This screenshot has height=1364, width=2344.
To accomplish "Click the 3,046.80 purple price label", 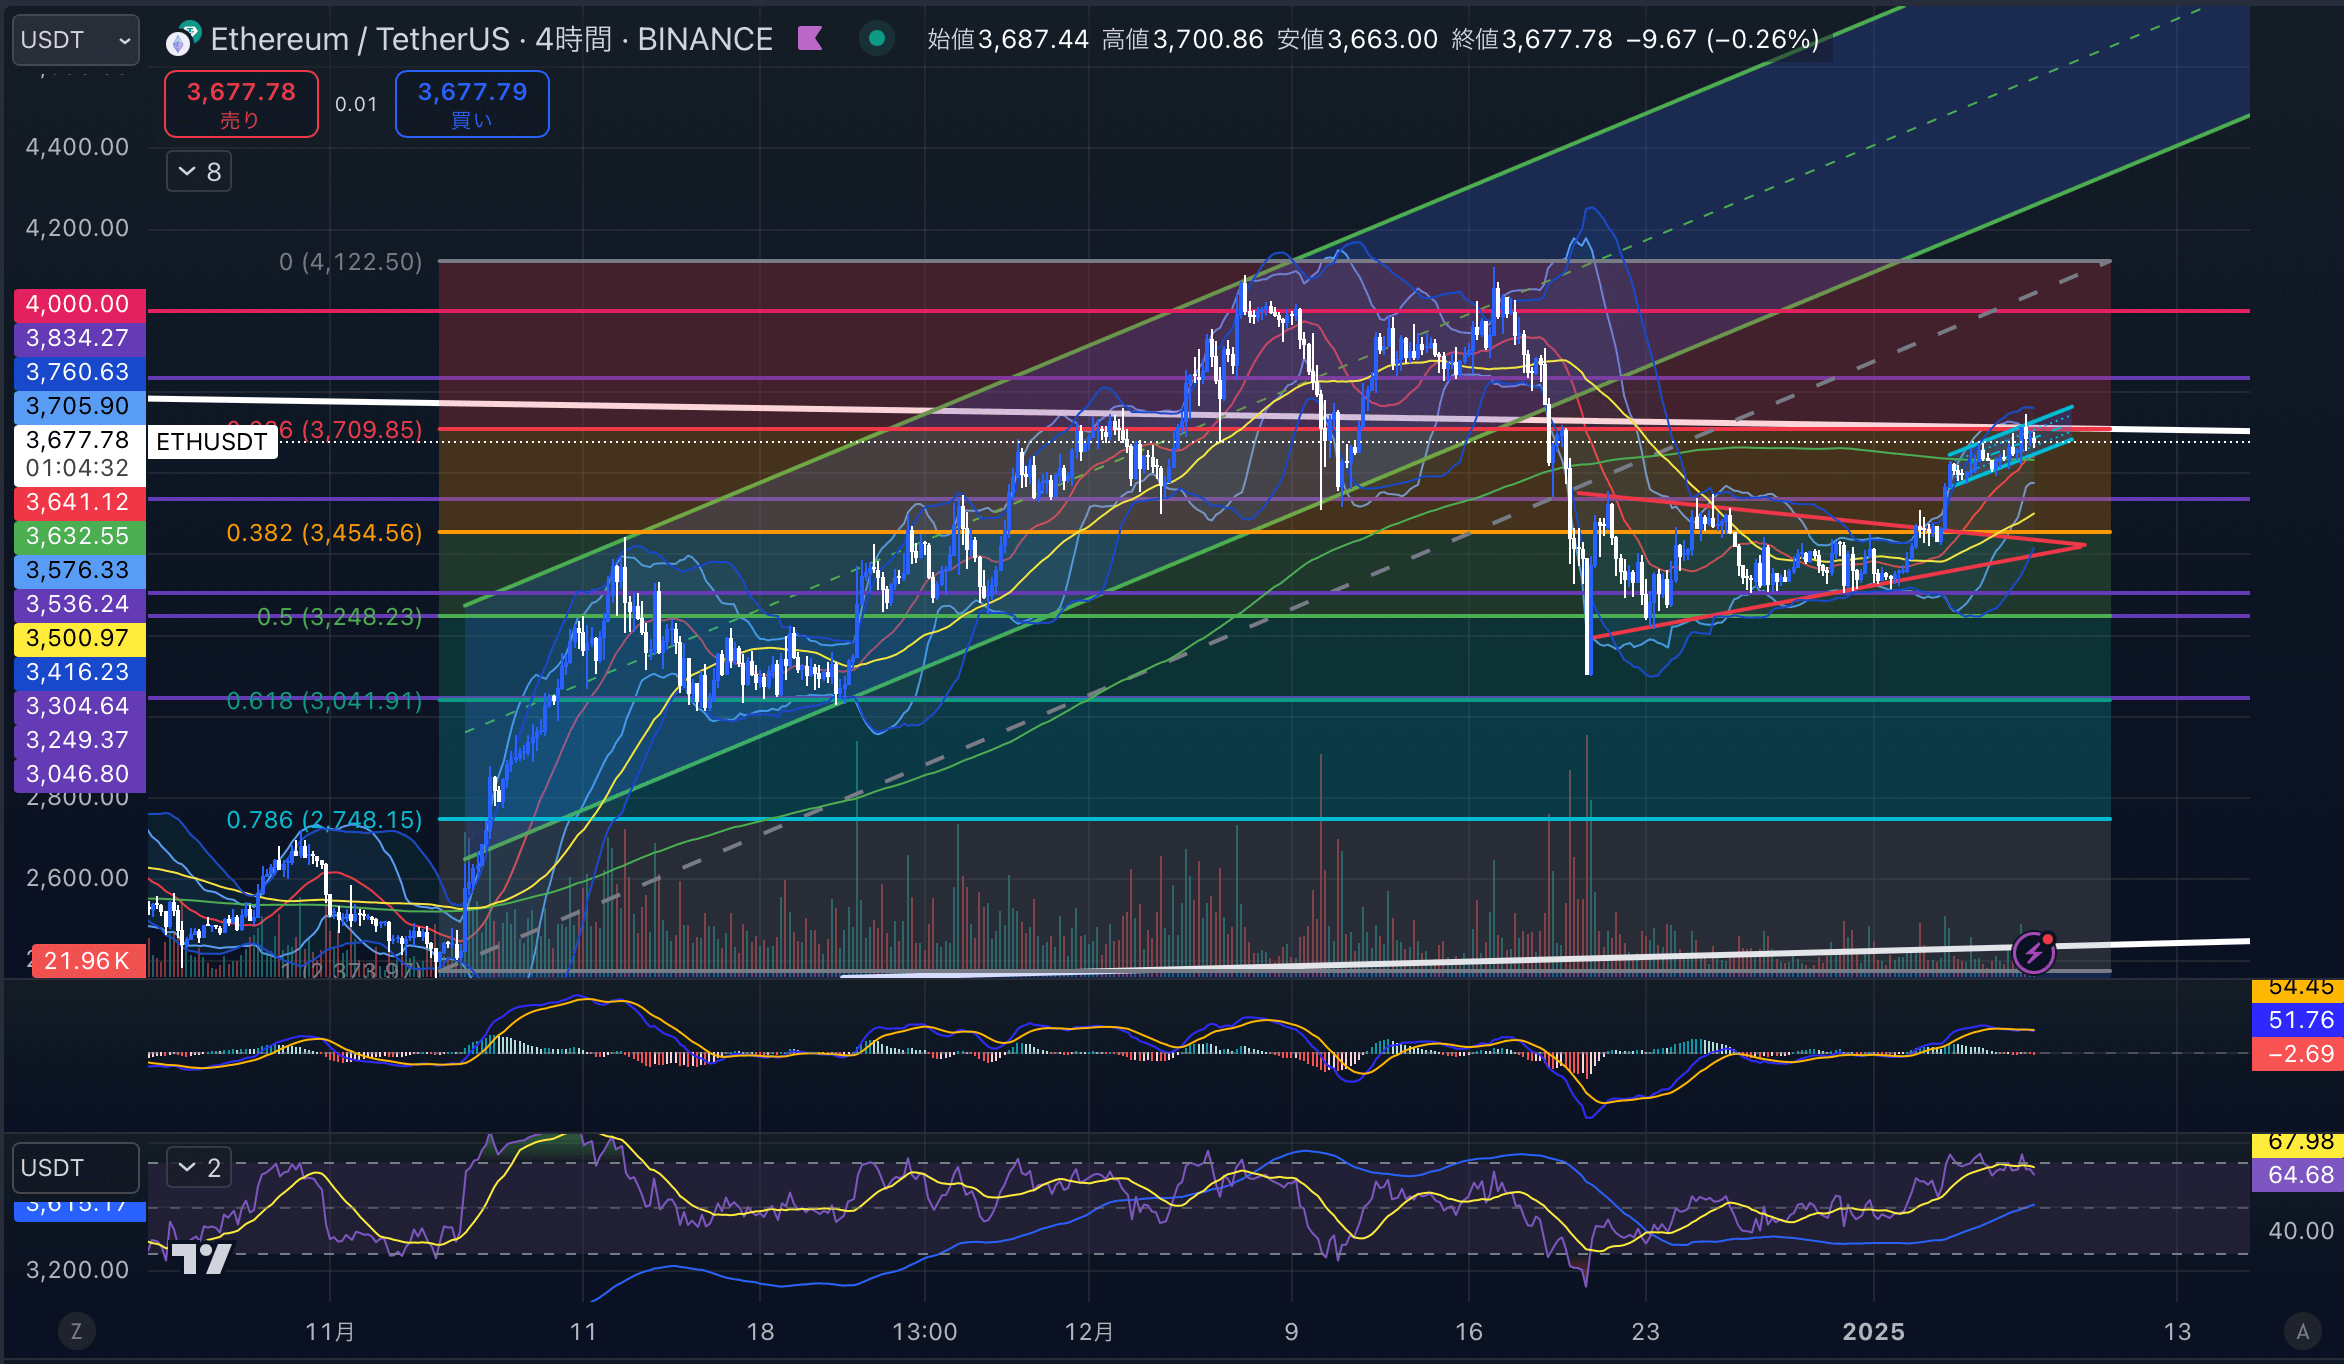I will pos(79,774).
